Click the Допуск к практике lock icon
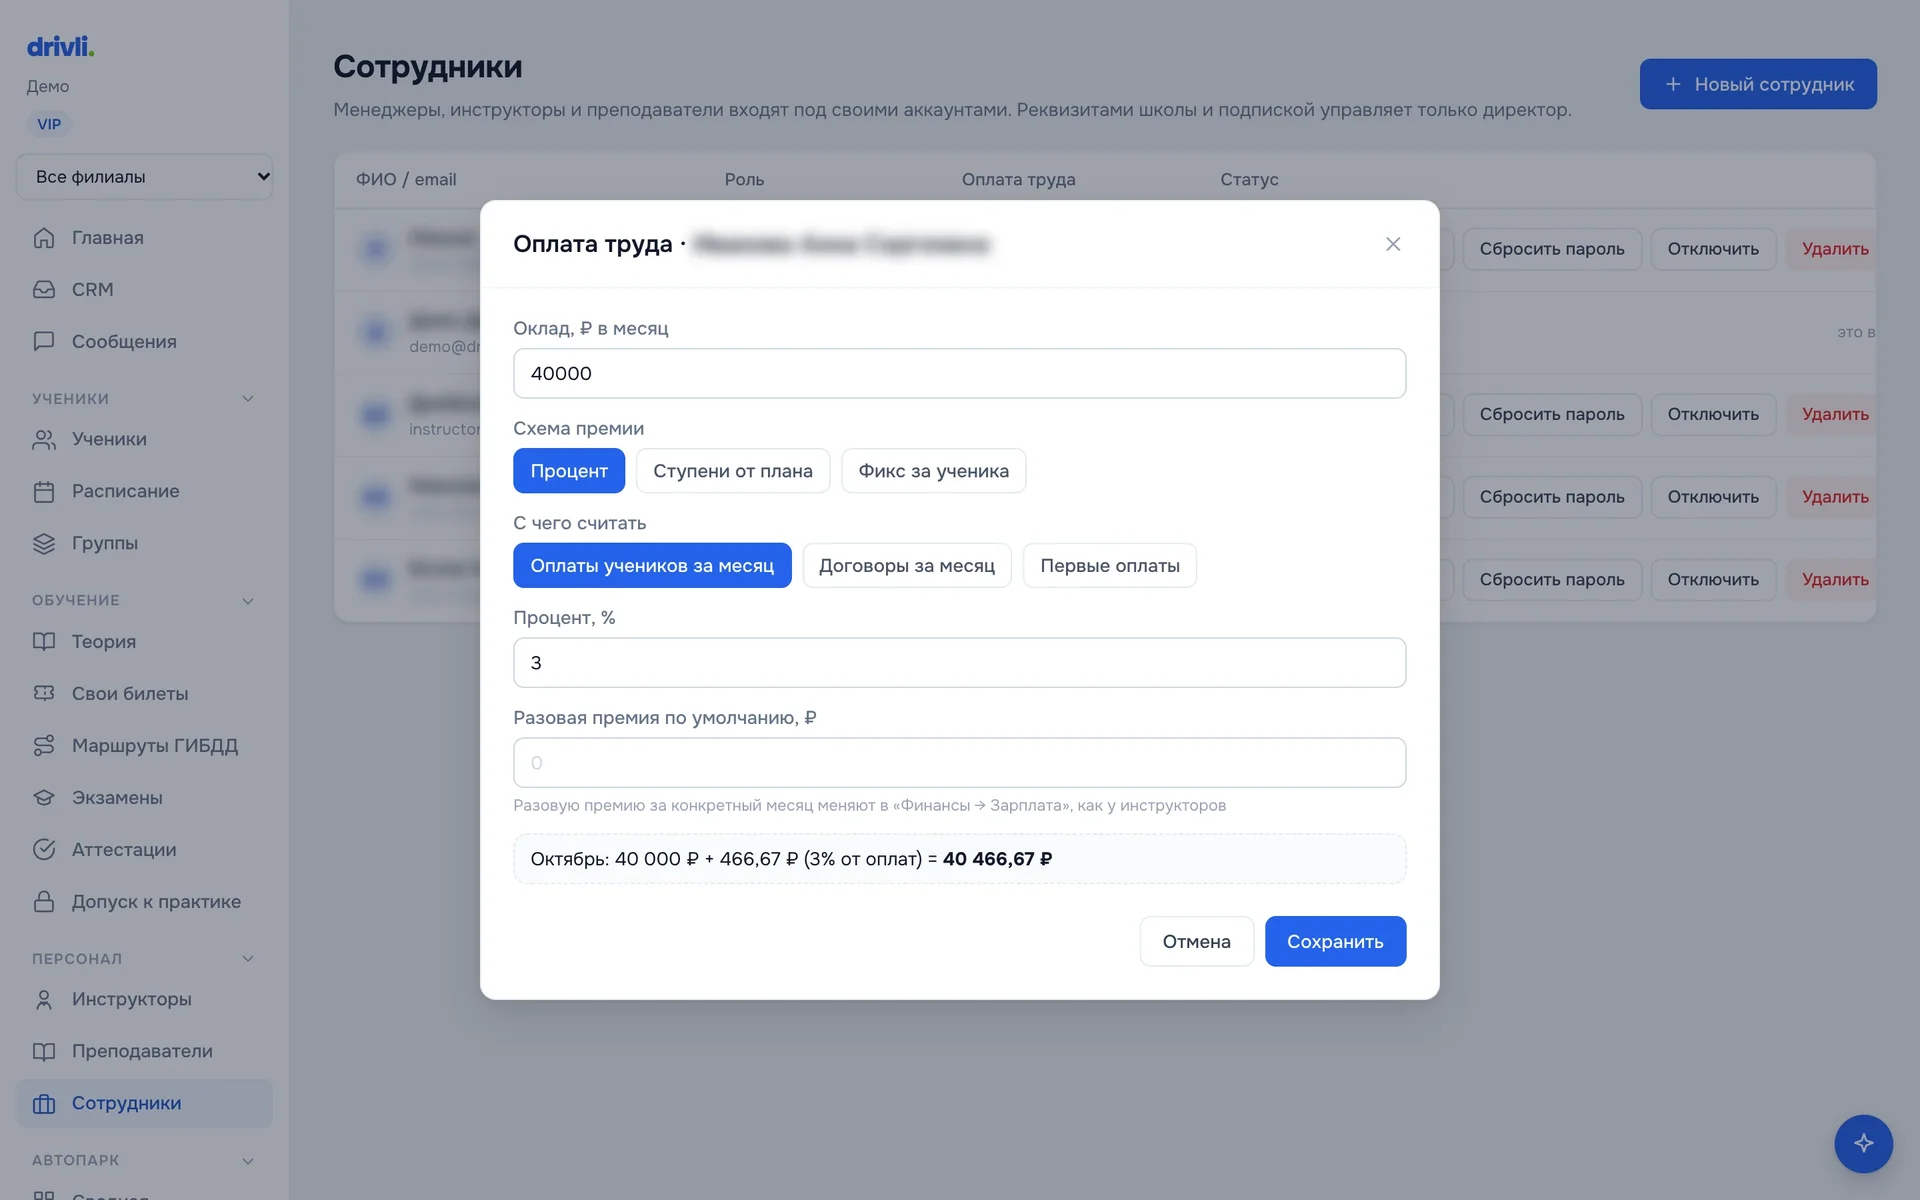 [44, 902]
